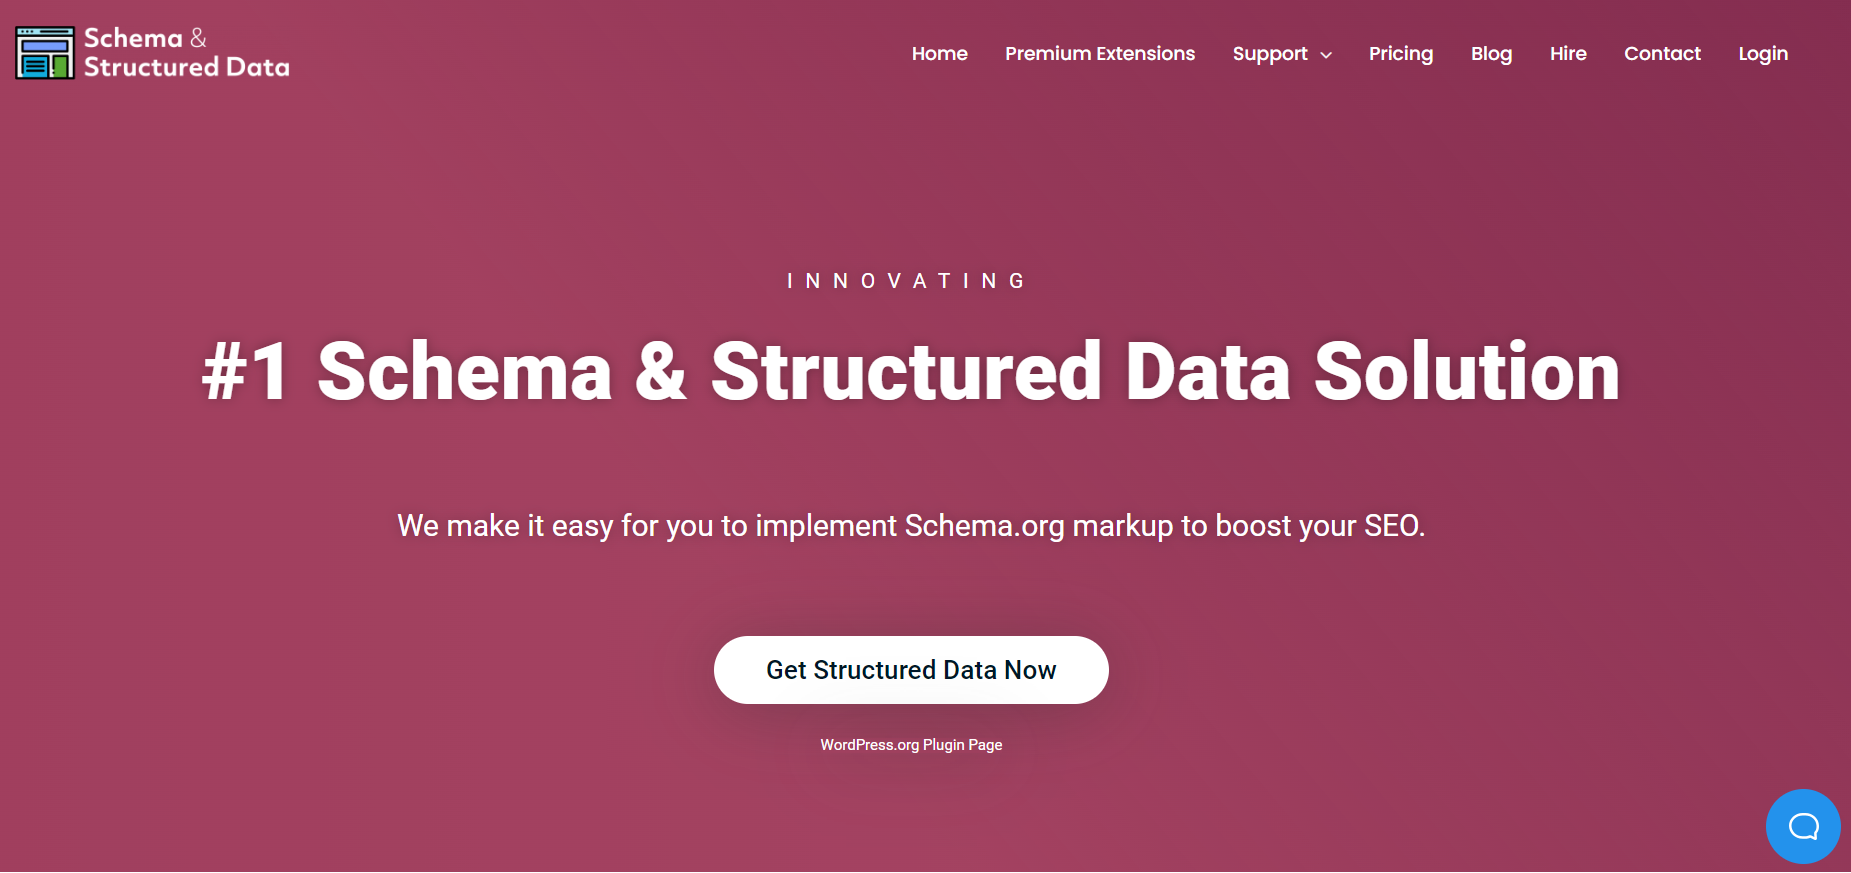Open the Support menu item
The width and height of the screenshot is (1851, 873).
1270,54
